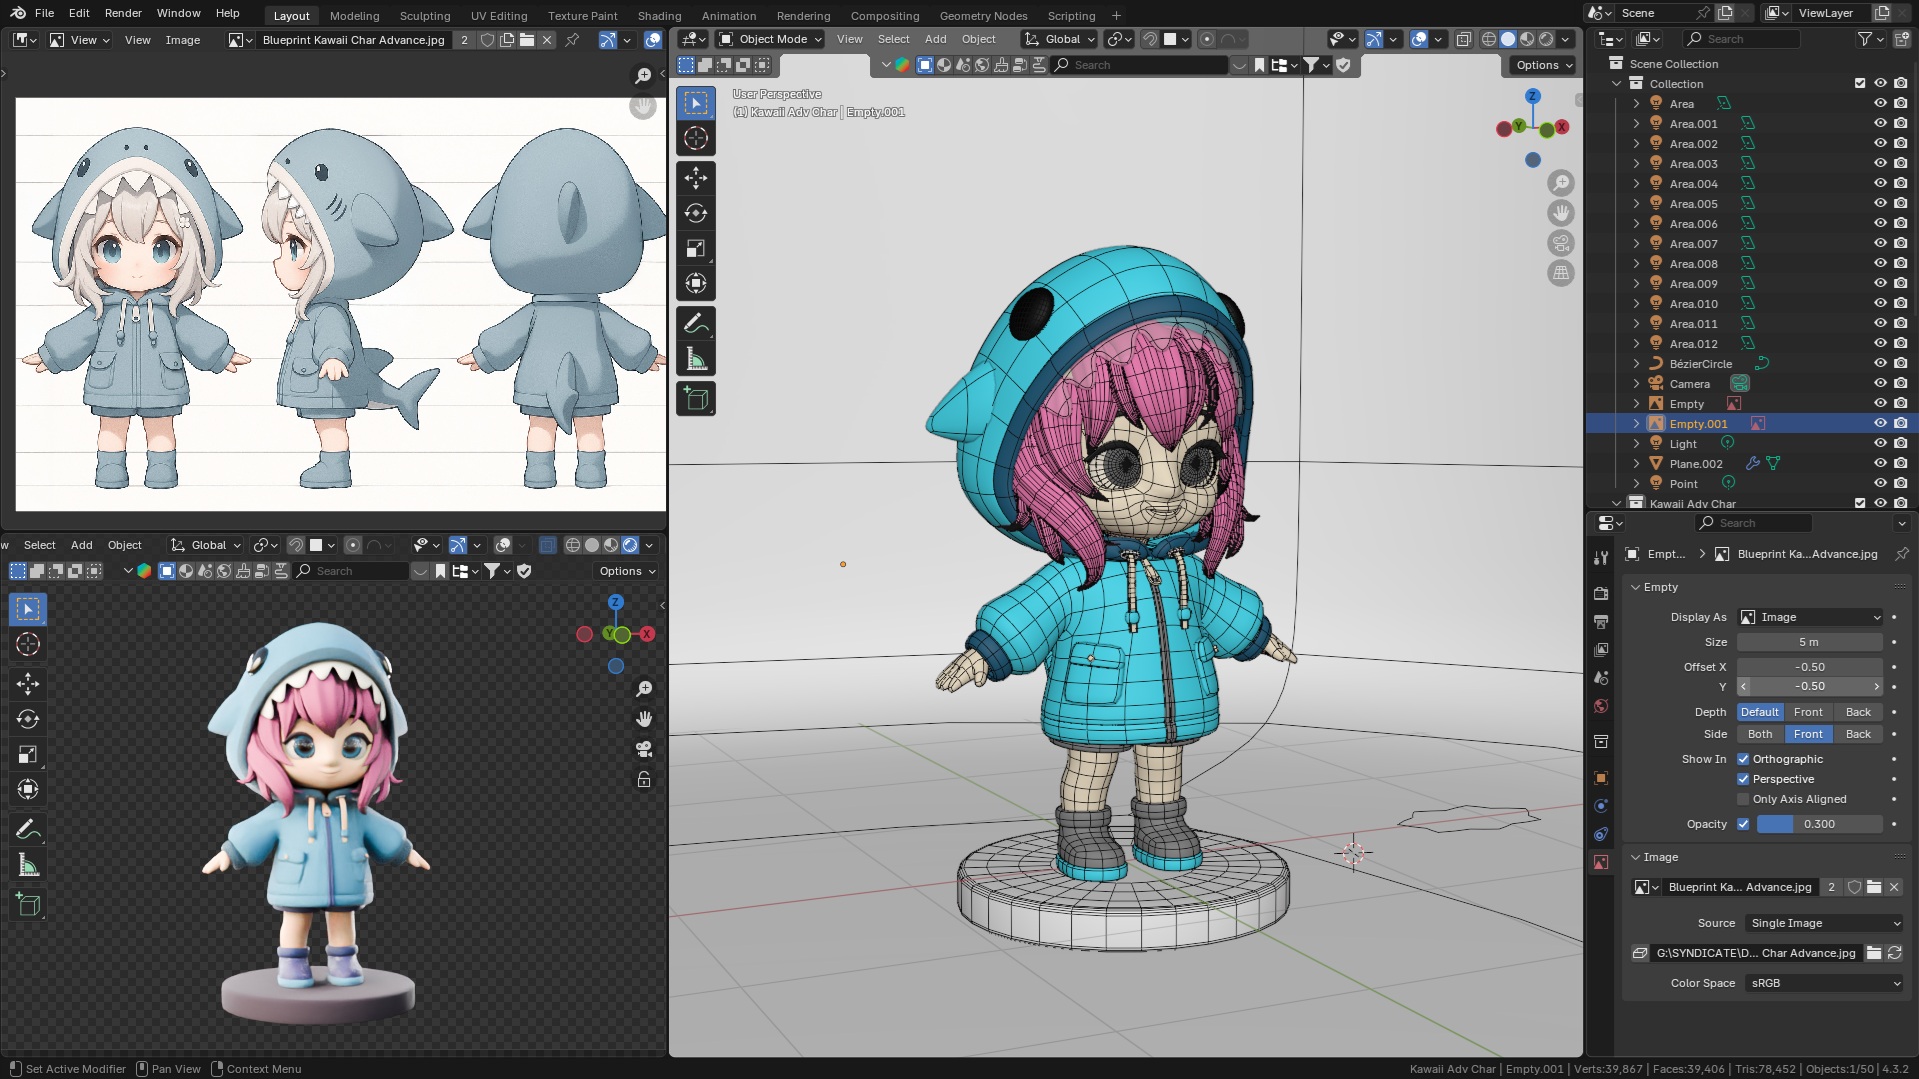Select the Cursor tool in main viewport
This screenshot has width=1919, height=1079.
[x=696, y=138]
